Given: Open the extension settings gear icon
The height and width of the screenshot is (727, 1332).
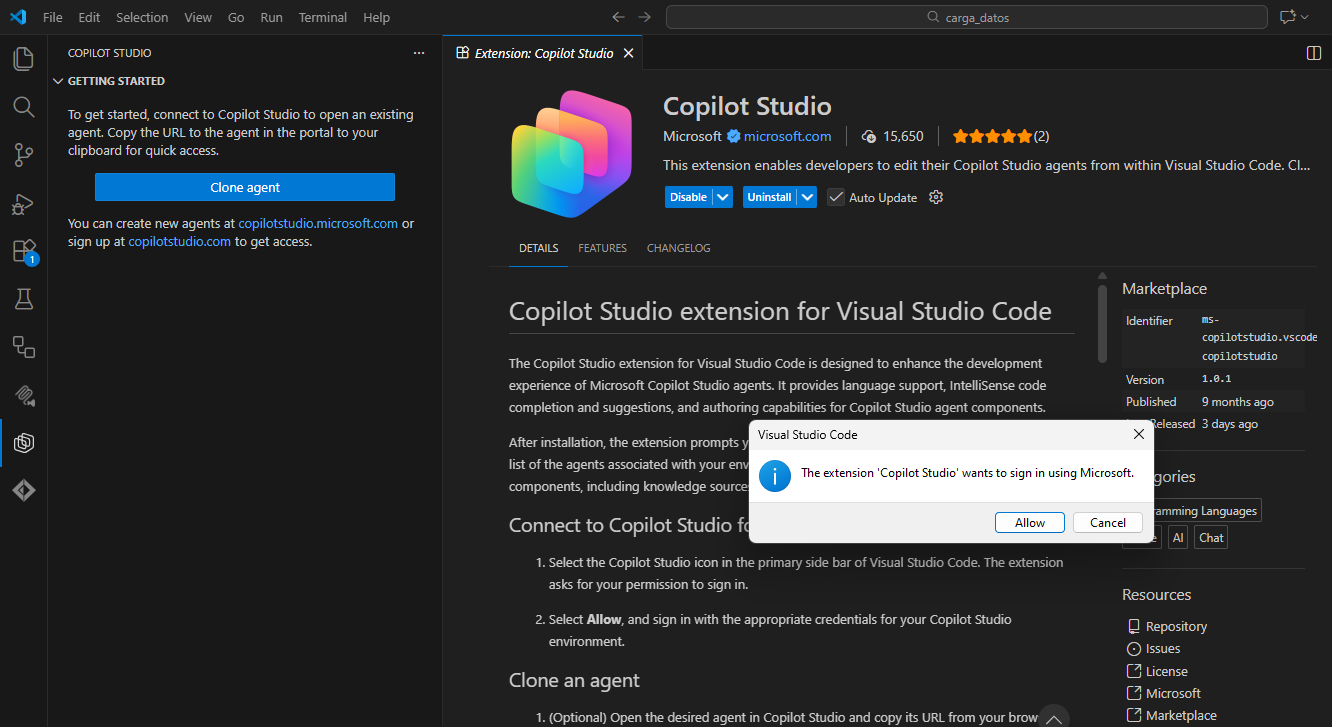Looking at the screenshot, I should pyautogui.click(x=936, y=197).
